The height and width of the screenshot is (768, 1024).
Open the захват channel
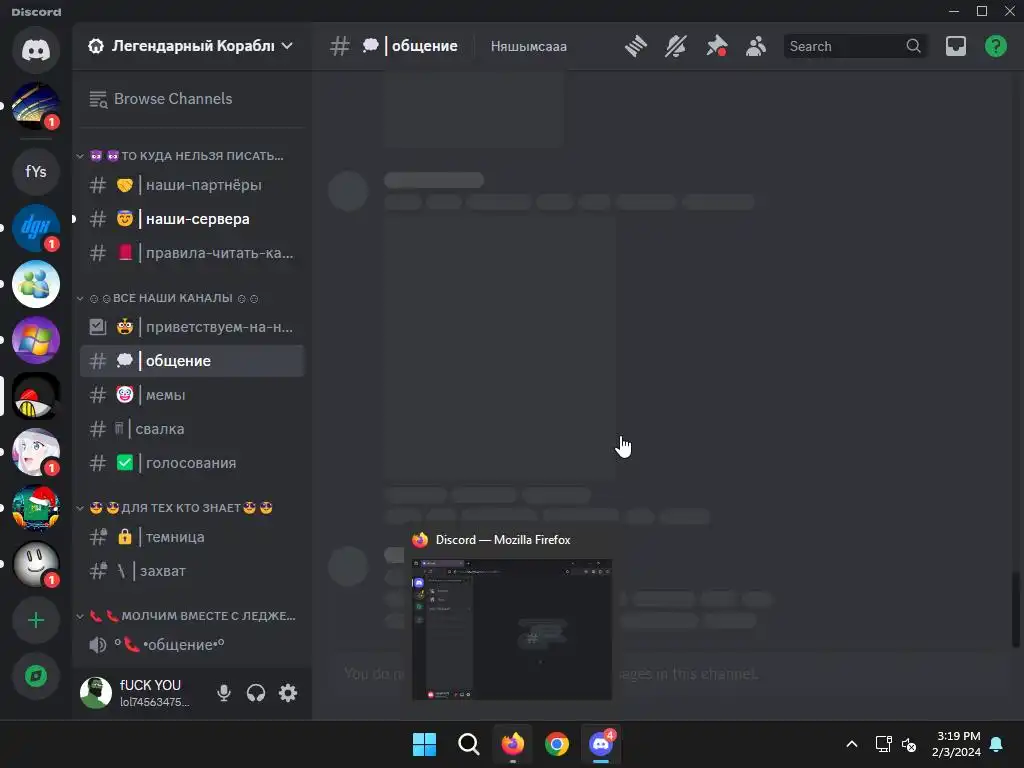tap(192, 571)
